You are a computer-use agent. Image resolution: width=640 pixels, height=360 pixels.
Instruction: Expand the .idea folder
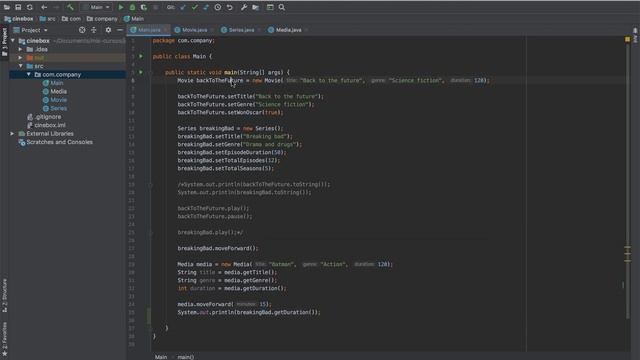(20, 49)
